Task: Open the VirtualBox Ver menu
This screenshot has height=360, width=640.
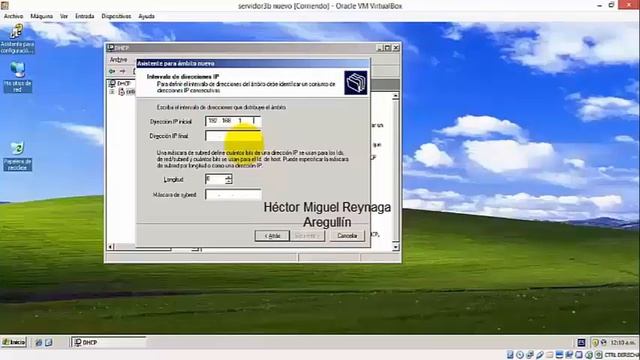Action: (64, 16)
